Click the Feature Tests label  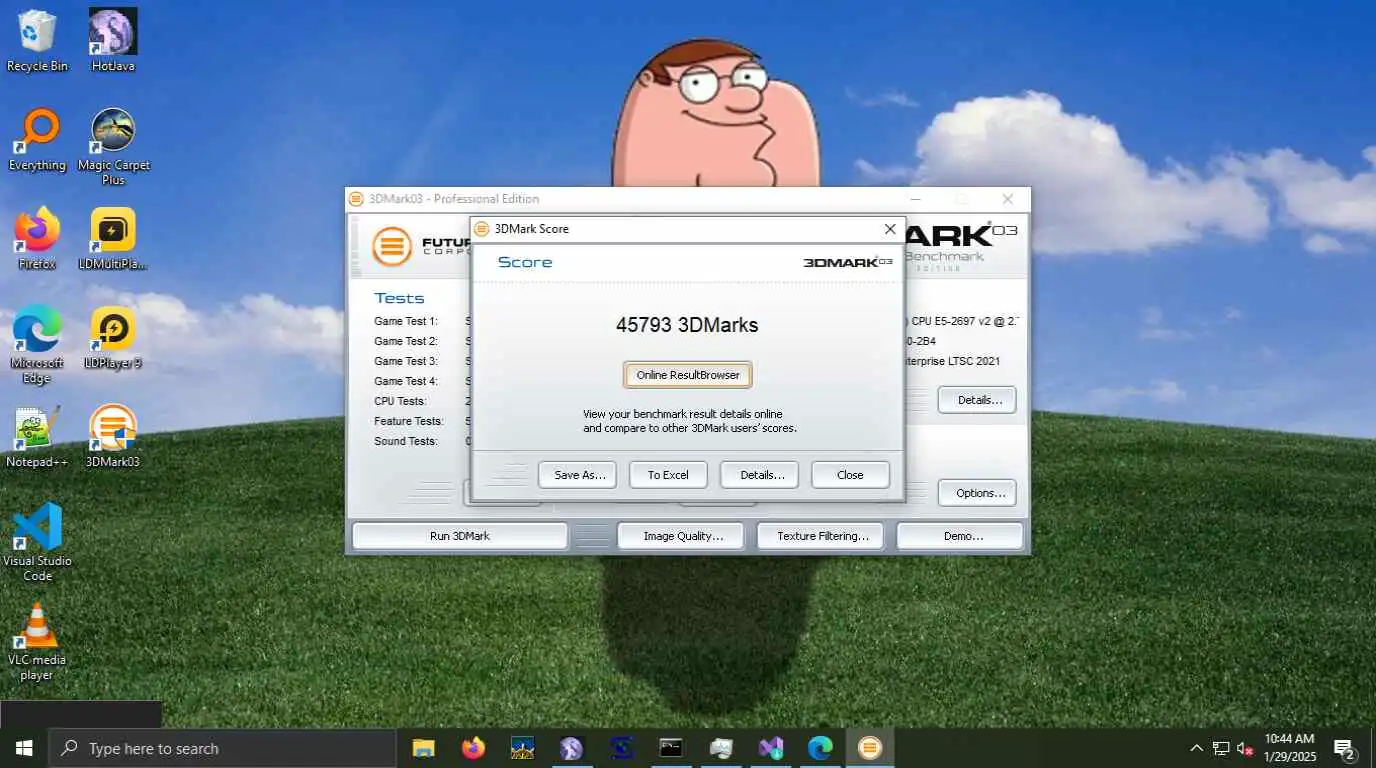tap(408, 421)
